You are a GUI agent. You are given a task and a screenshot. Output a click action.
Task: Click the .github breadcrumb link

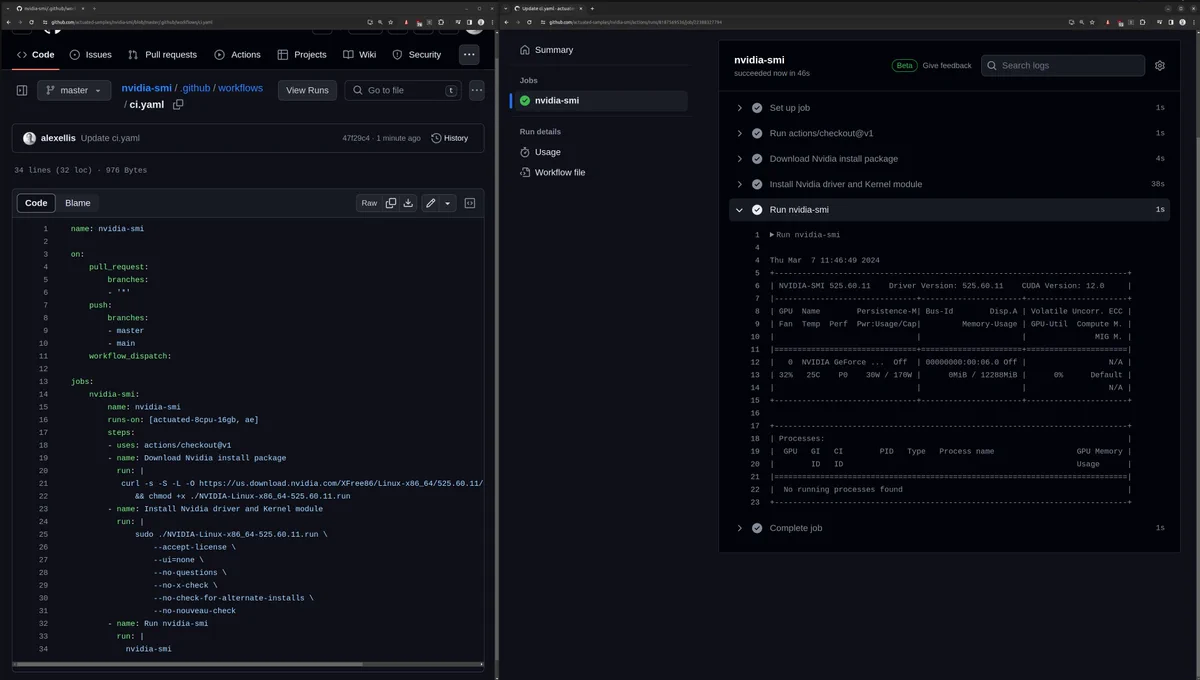click(195, 88)
